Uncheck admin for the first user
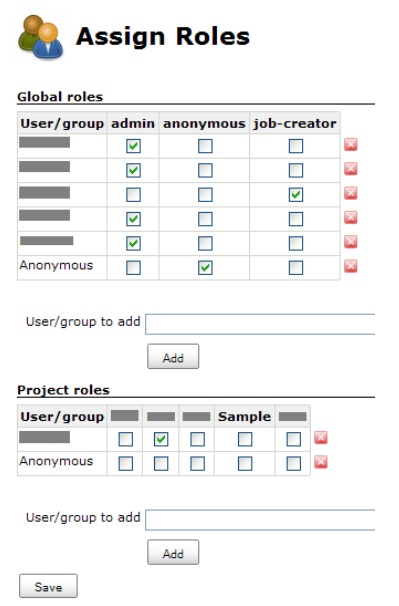Viewport: 399px width, 606px height. (133, 146)
